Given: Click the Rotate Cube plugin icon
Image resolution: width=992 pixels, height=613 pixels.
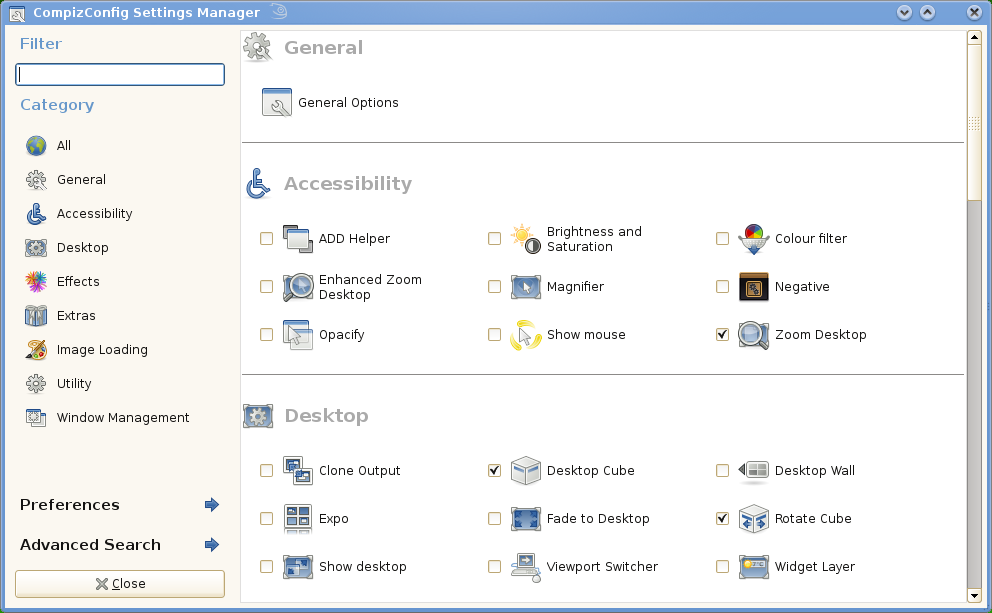Looking at the screenshot, I should pyautogui.click(x=753, y=519).
